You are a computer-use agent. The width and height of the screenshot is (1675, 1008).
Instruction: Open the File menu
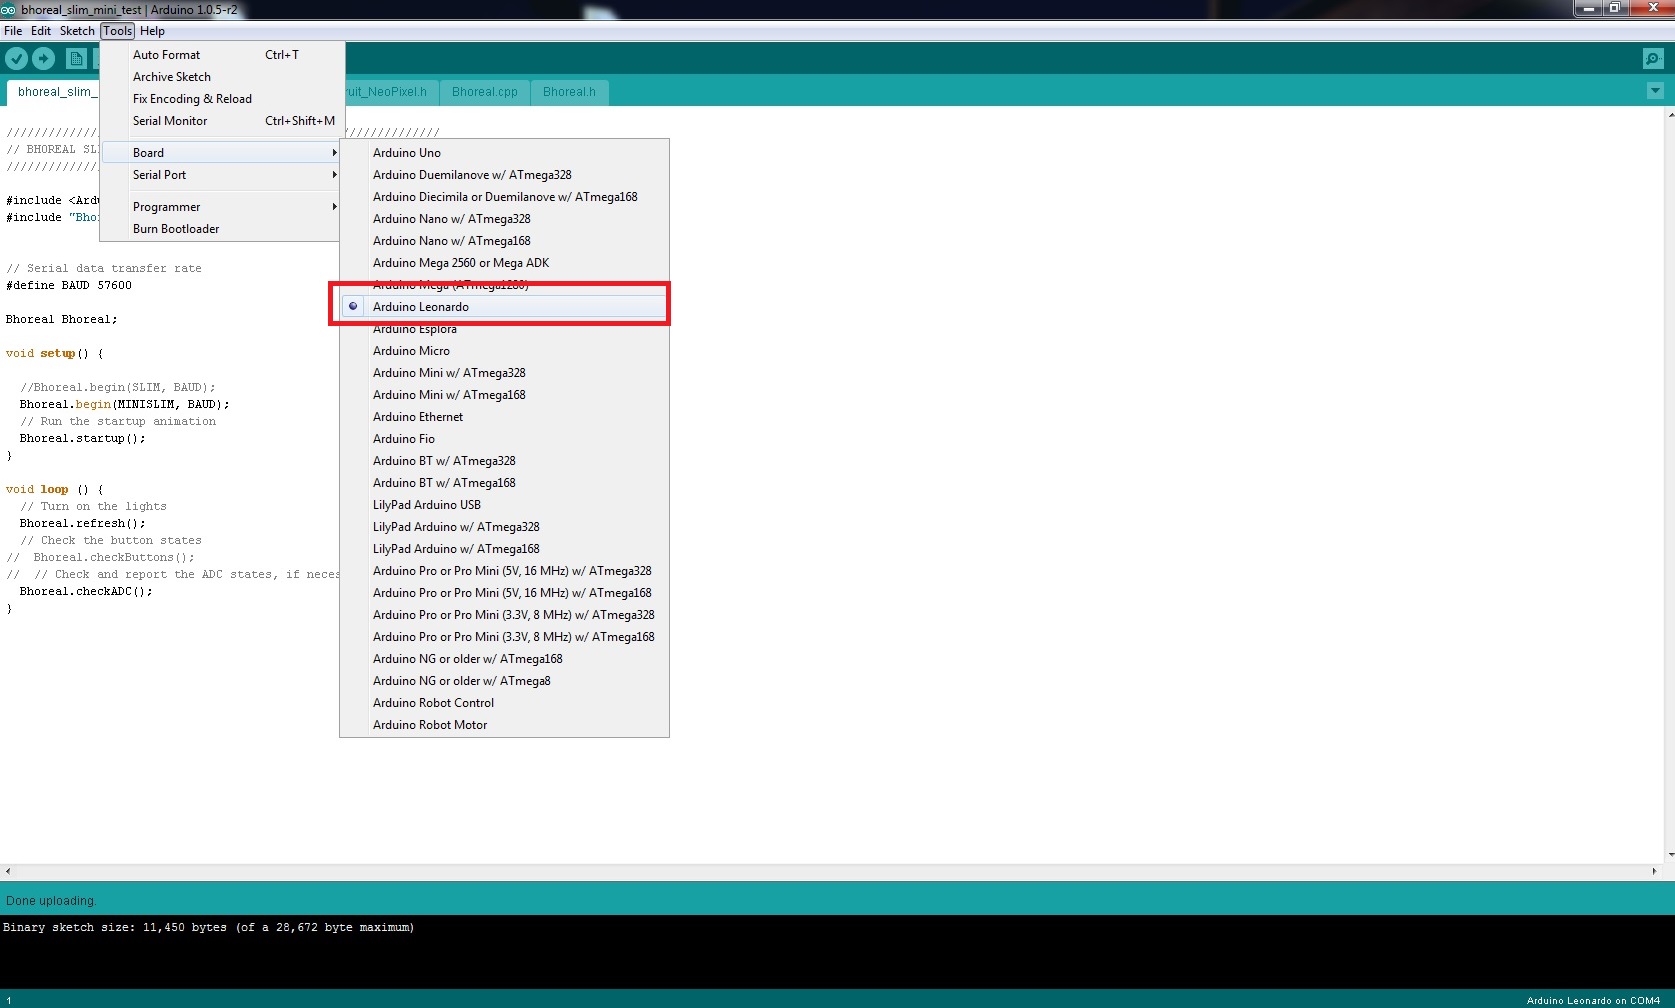point(13,31)
